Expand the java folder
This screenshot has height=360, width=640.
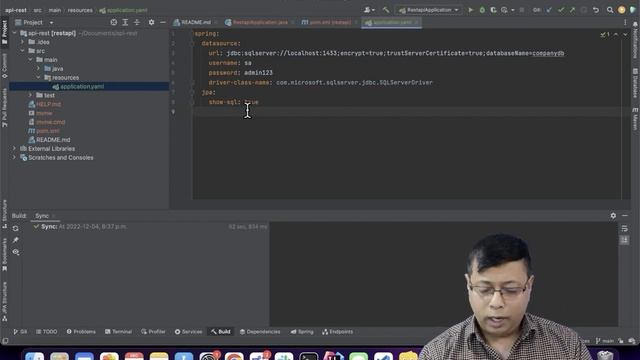[x=39, y=69]
